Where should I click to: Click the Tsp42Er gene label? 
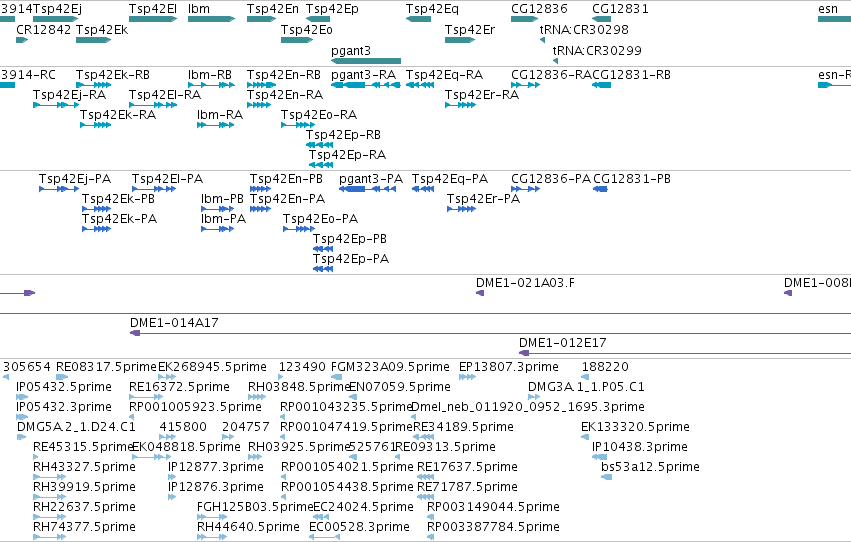tap(469, 29)
